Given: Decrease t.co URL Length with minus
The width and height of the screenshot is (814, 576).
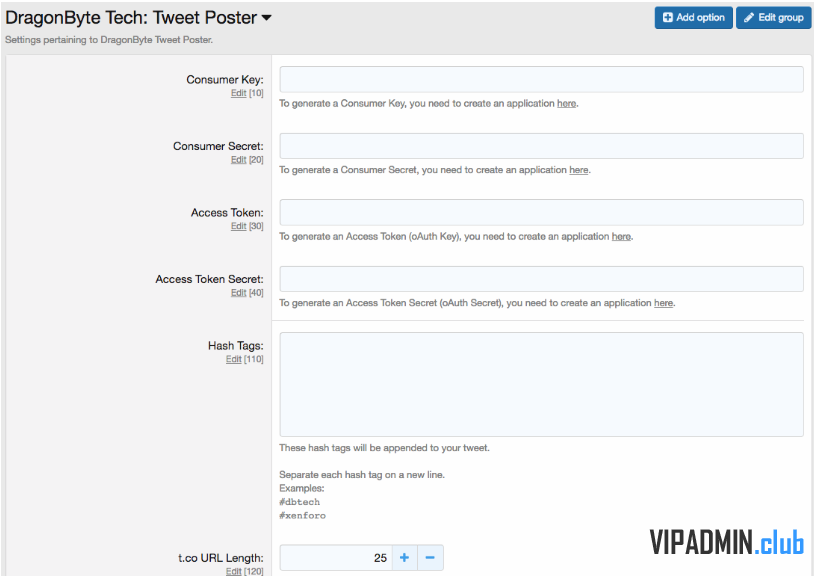Looking at the screenshot, I should click(x=430, y=558).
